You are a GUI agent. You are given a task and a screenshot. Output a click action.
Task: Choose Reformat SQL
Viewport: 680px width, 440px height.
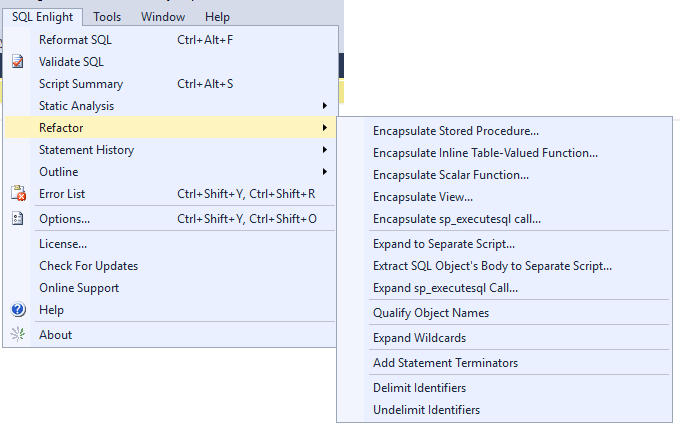click(x=170, y=40)
